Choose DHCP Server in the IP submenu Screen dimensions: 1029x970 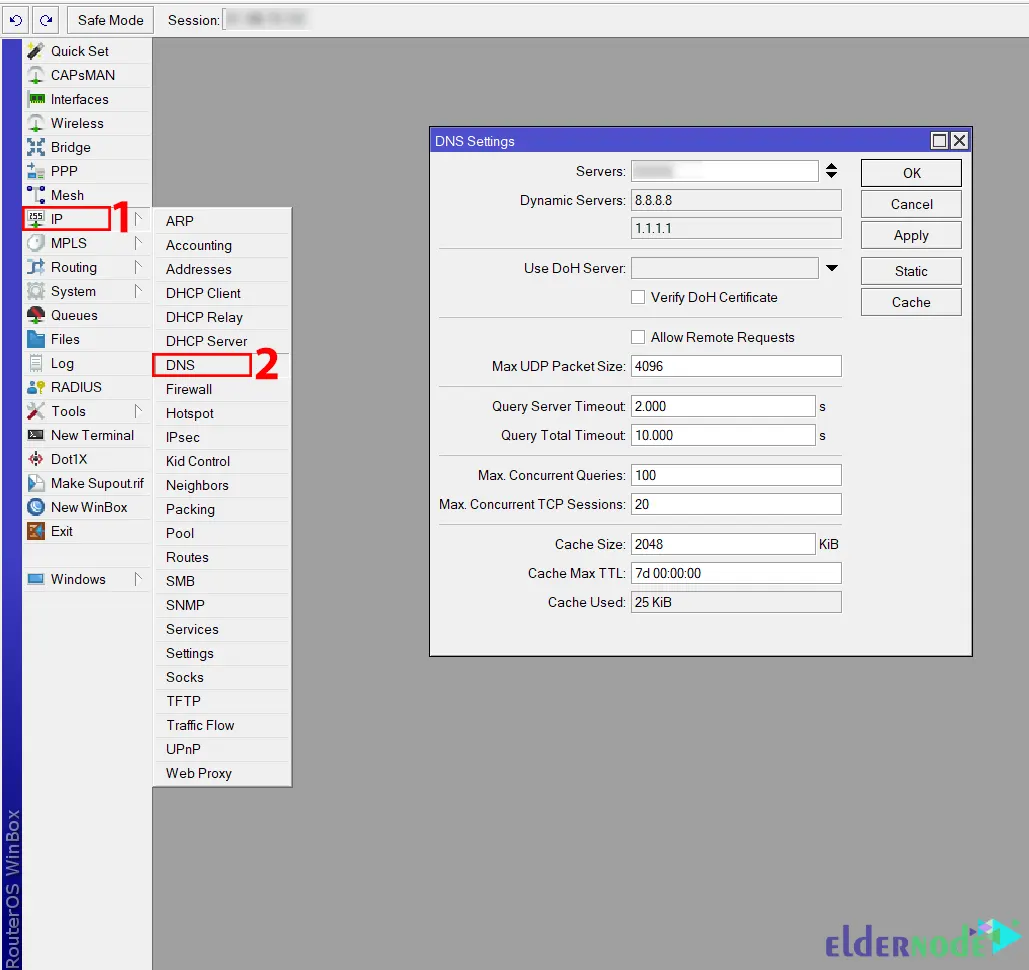206,341
